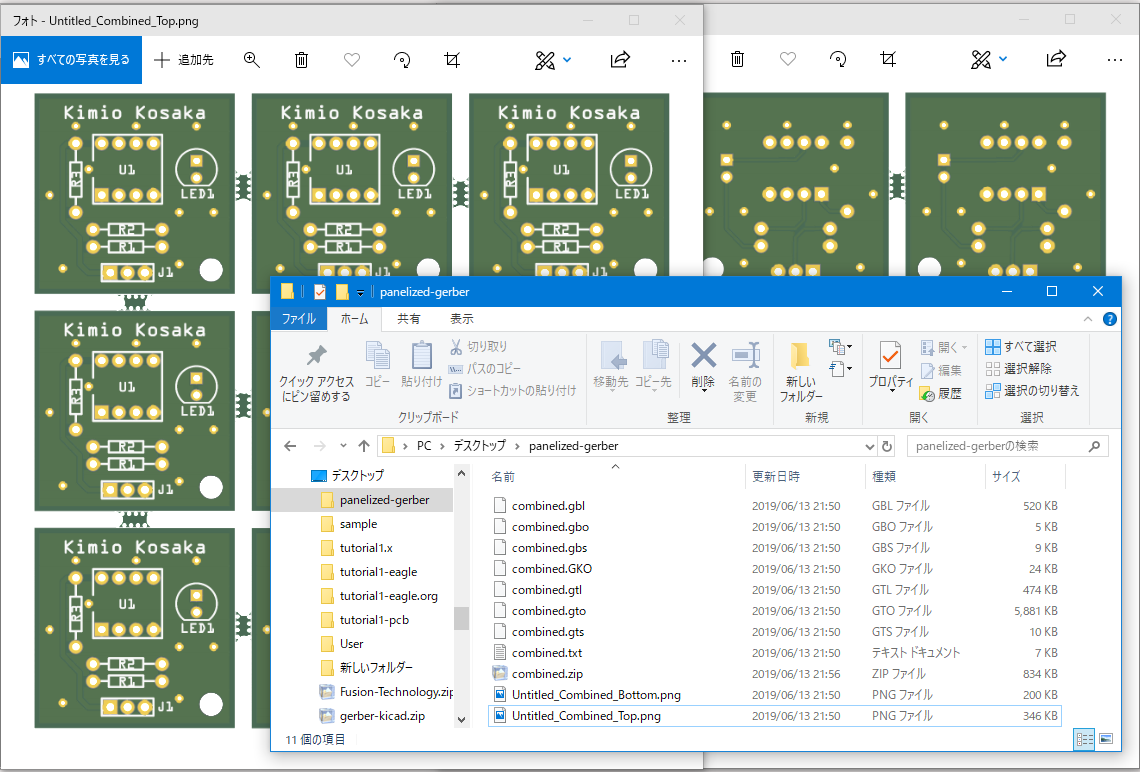Open プロパティ properties button
This screenshot has height=772, width=1140.
point(891,367)
